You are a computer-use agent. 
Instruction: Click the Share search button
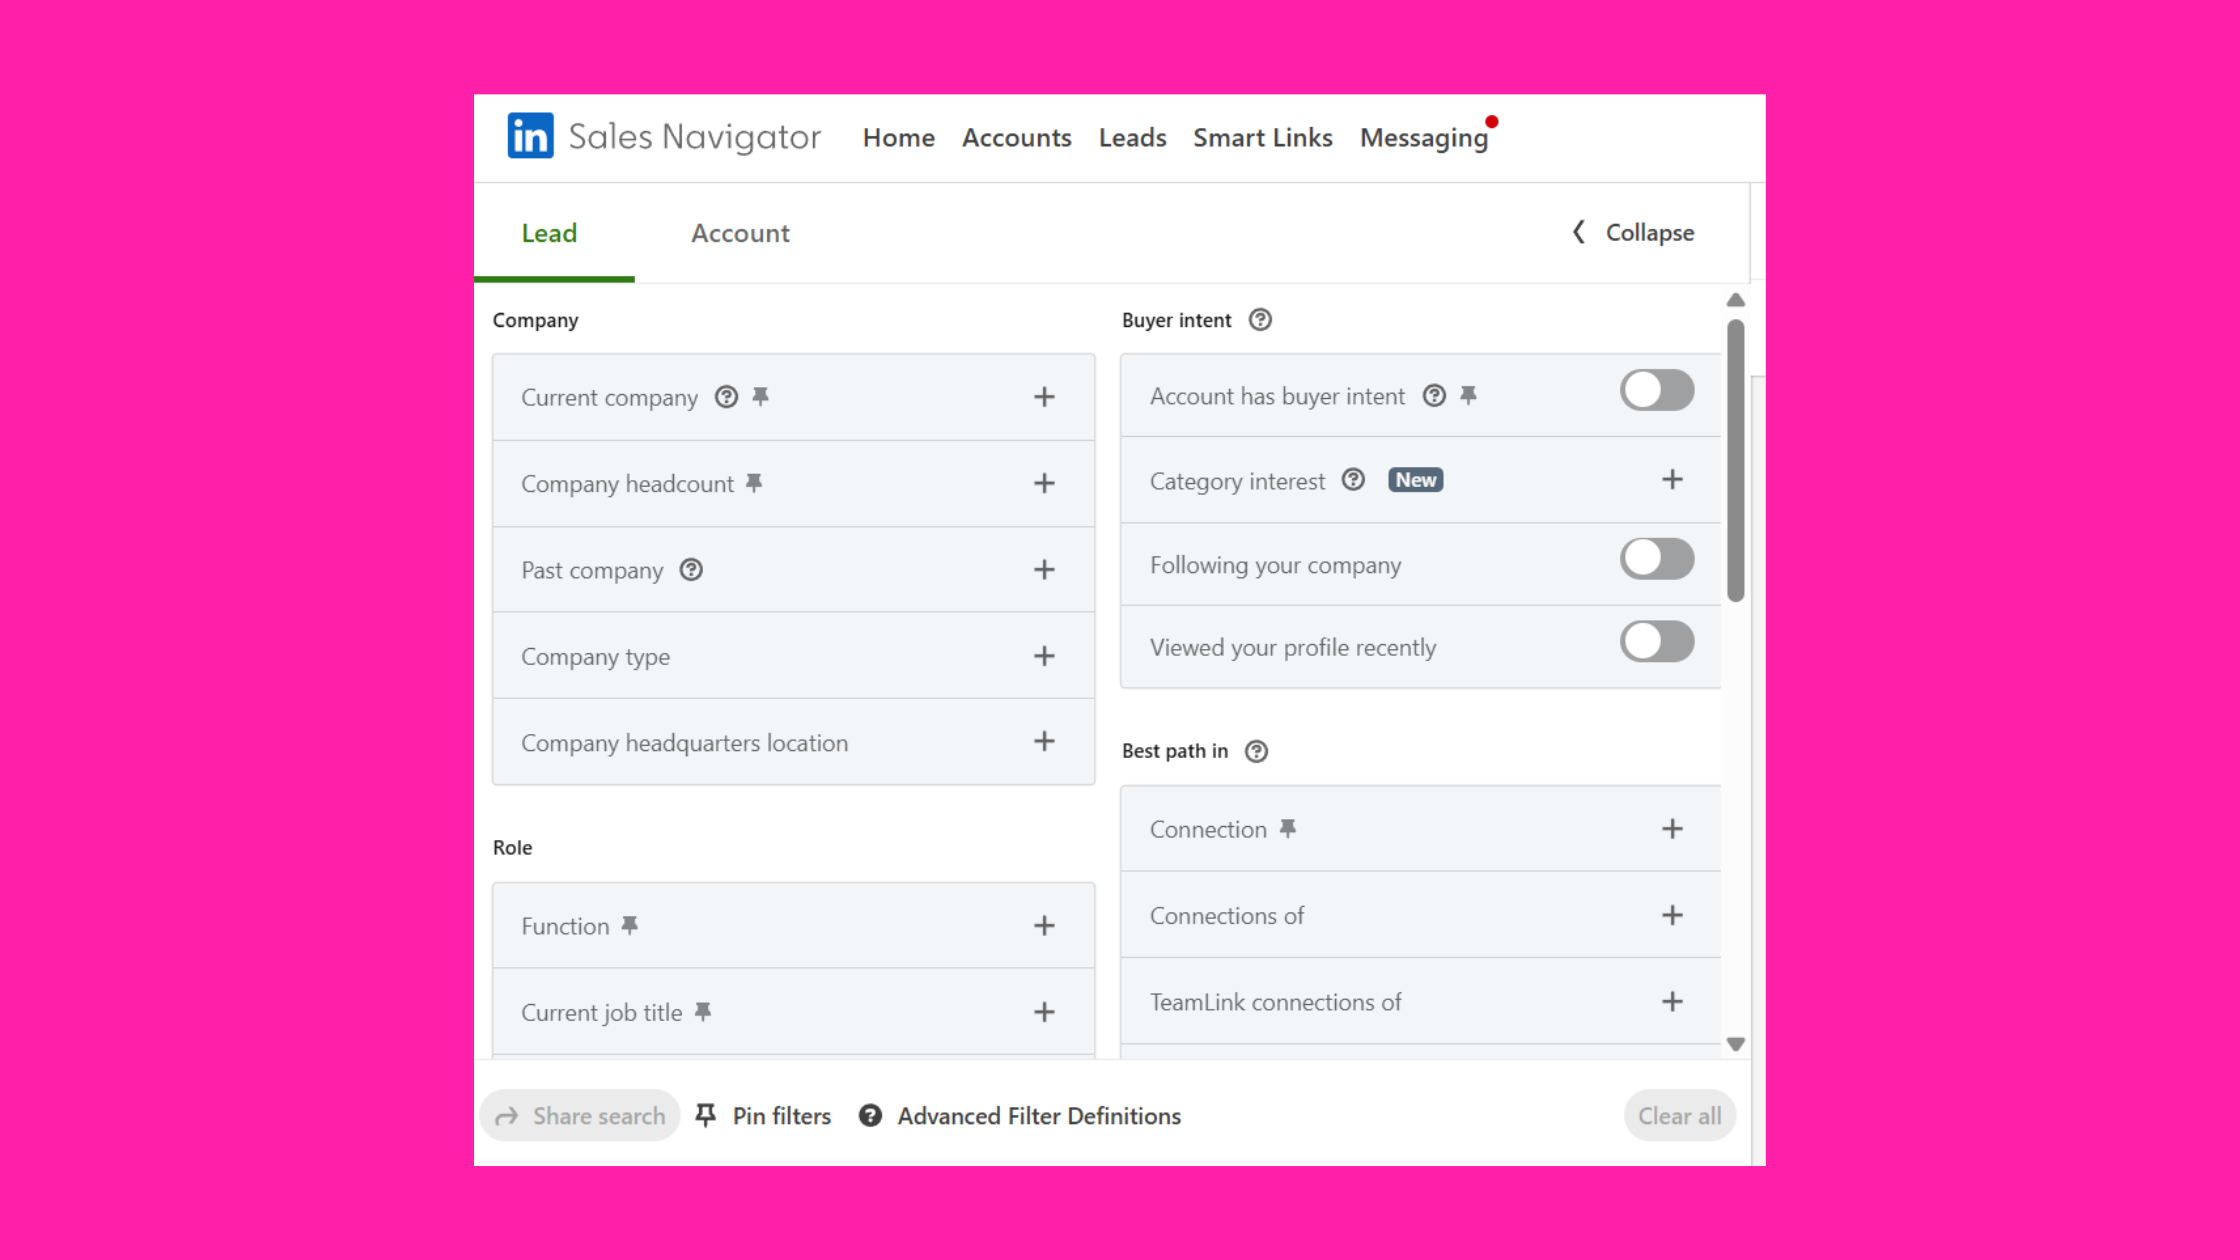coord(580,1115)
